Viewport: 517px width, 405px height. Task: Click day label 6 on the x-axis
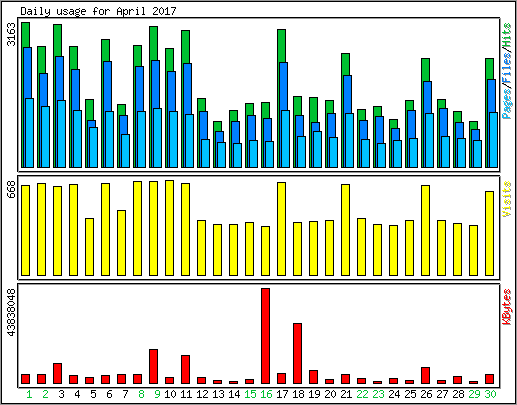[x=109, y=394]
